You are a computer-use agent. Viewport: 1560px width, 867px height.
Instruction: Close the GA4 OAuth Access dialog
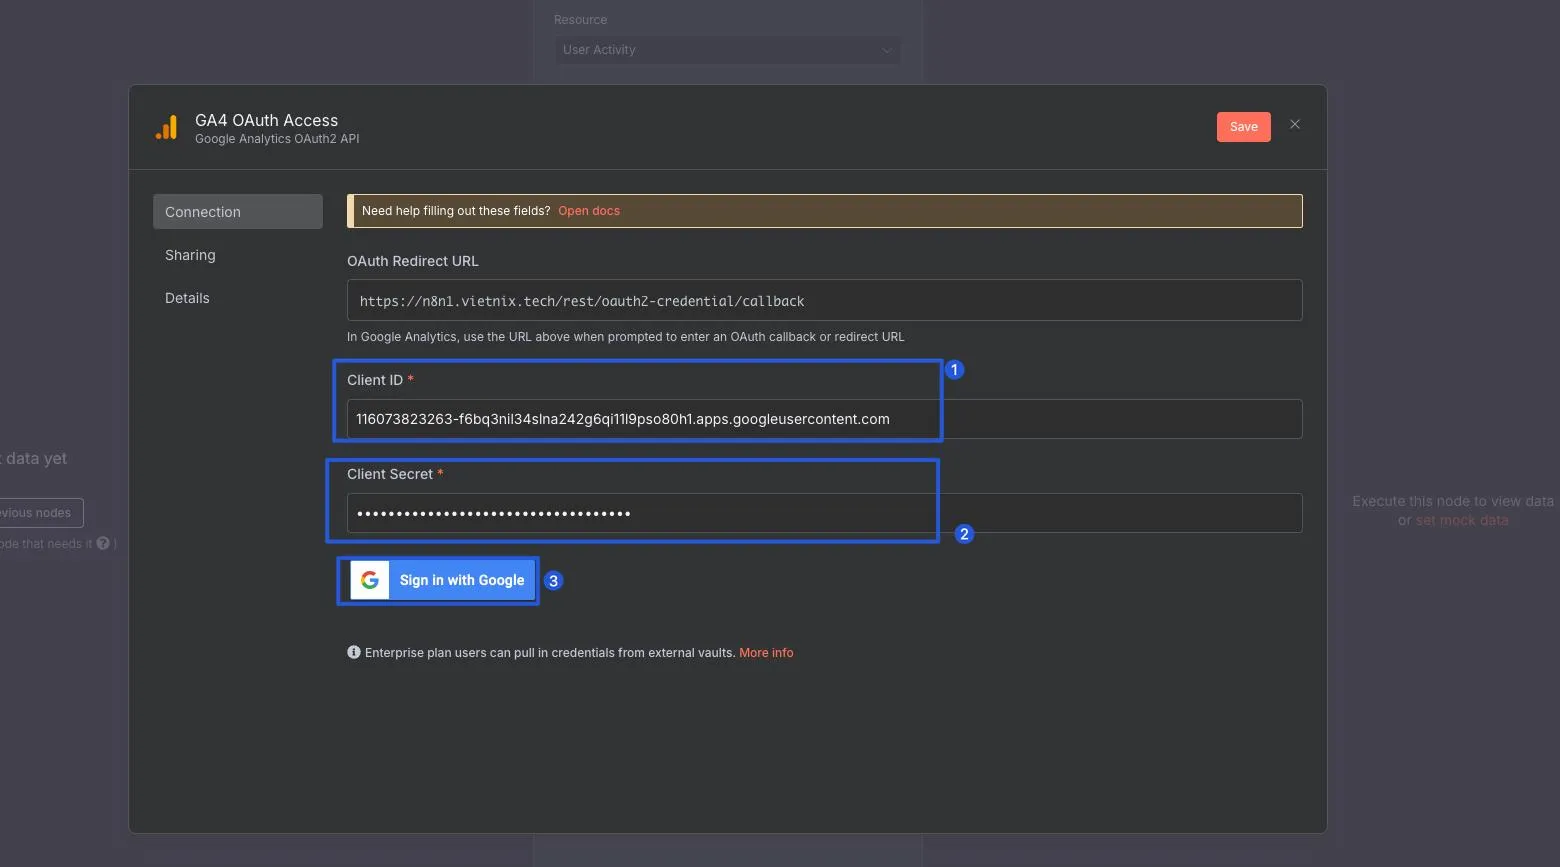(x=1295, y=124)
